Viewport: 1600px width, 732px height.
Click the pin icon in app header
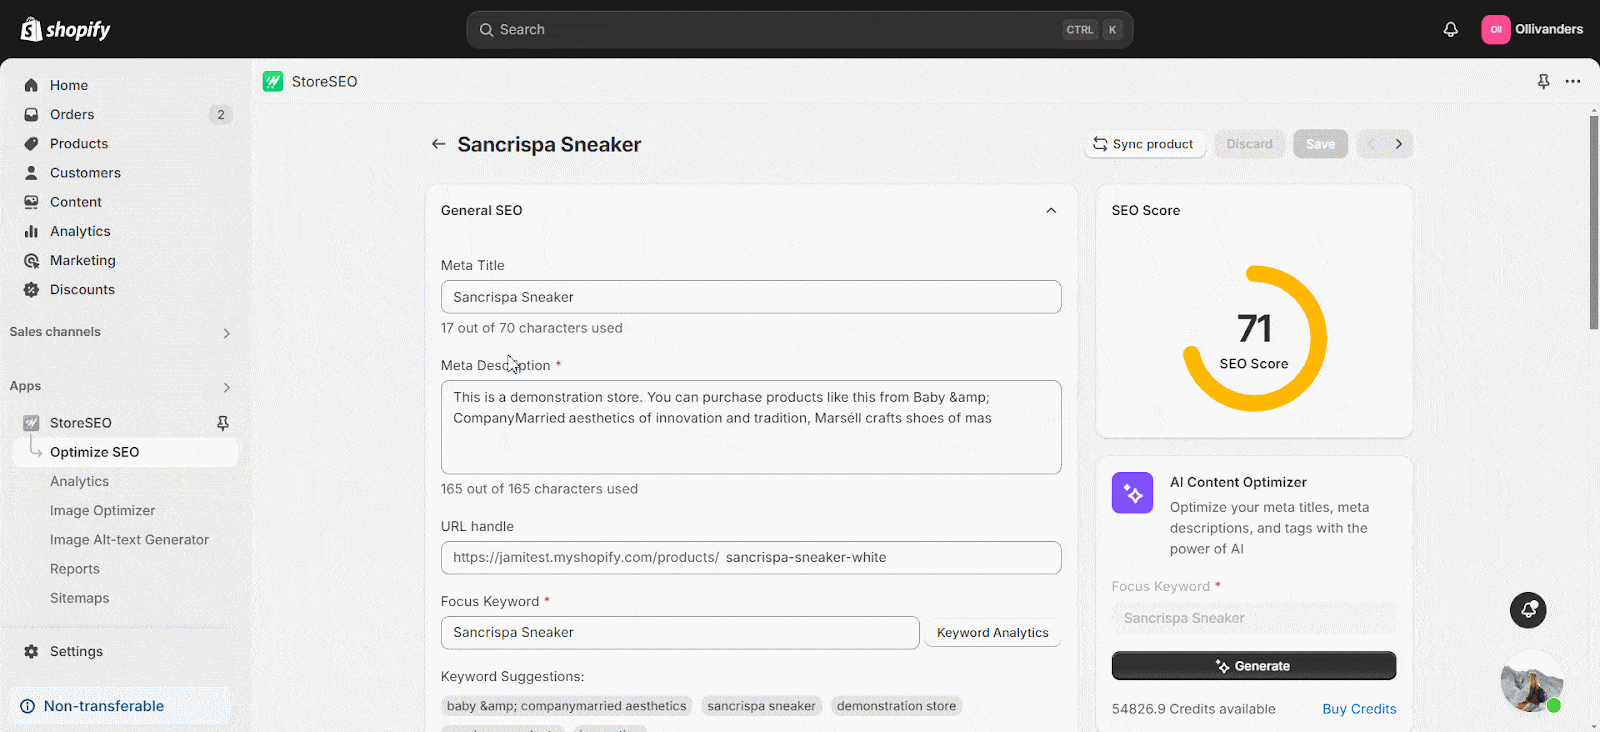(x=1543, y=82)
